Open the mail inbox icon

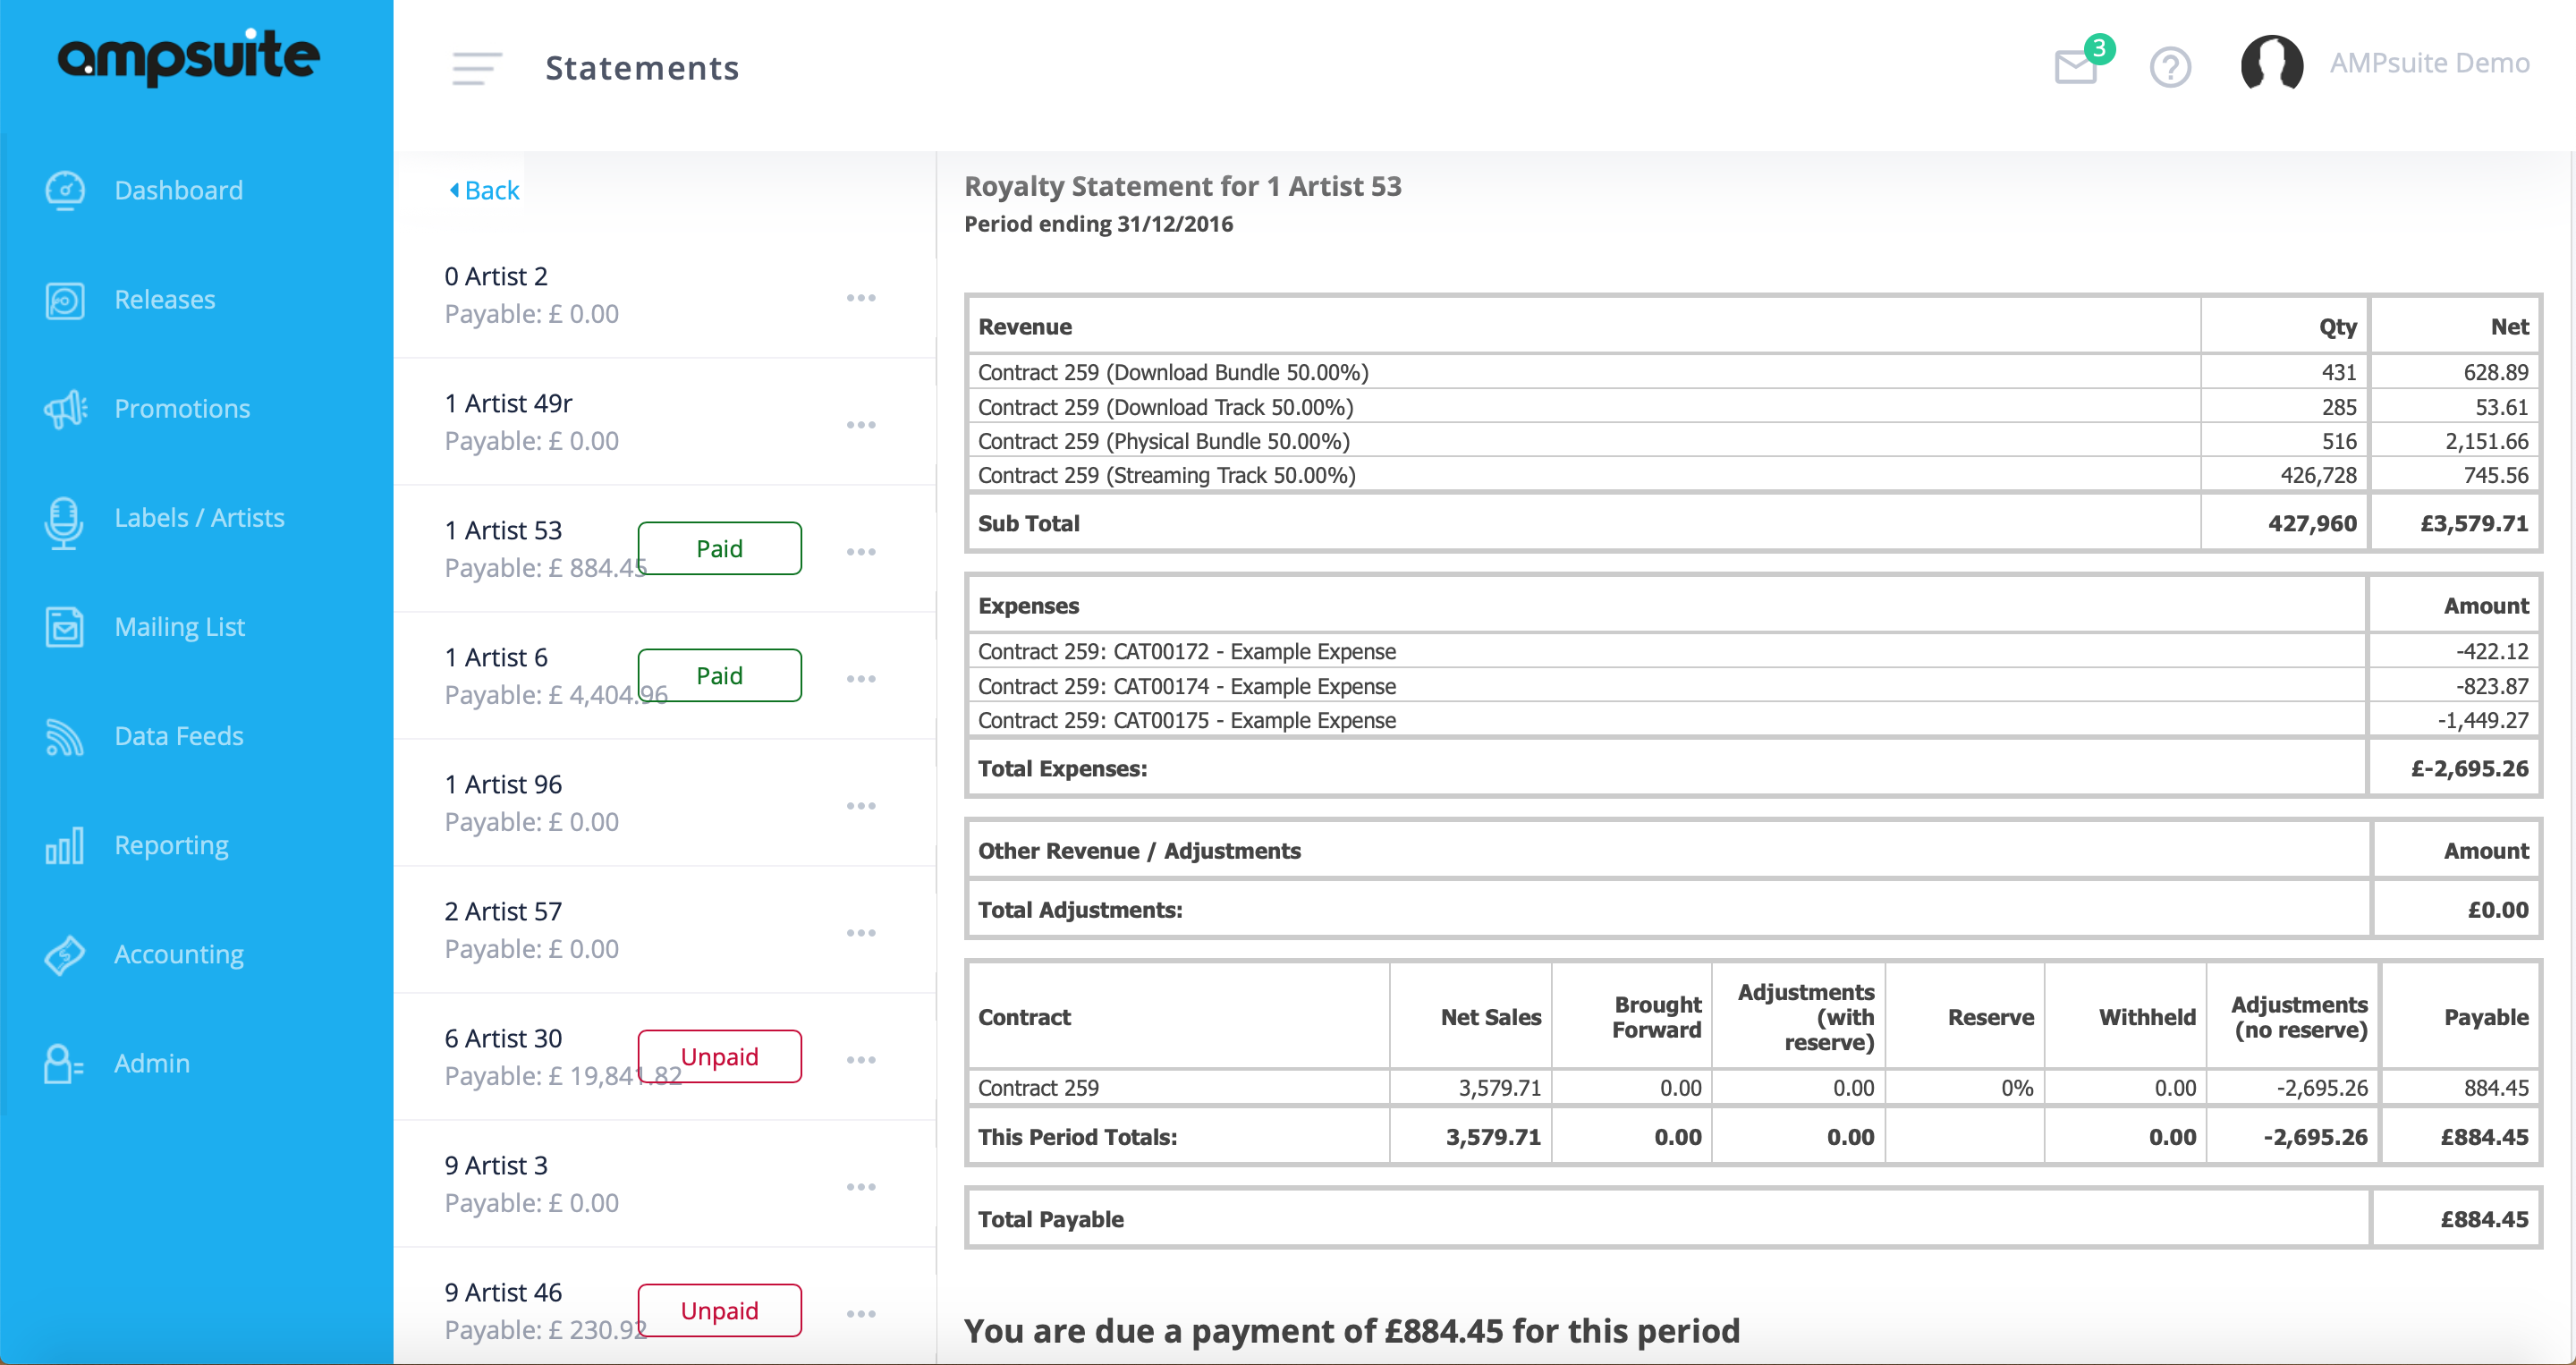[x=2076, y=68]
